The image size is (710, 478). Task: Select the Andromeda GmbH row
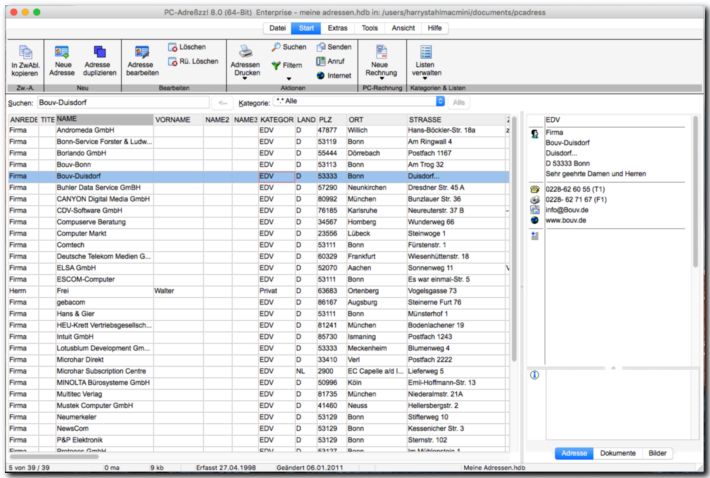tap(258, 130)
